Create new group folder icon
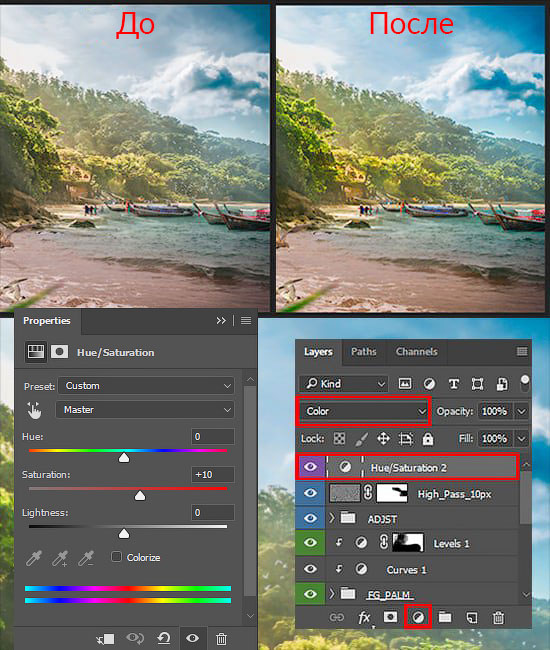 coord(445,617)
